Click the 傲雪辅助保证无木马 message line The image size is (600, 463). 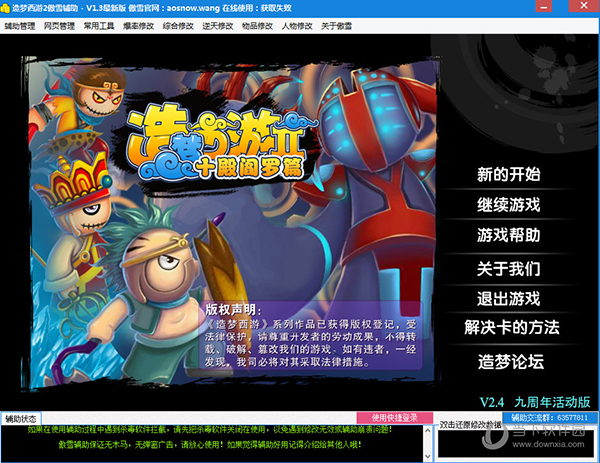coord(210,444)
